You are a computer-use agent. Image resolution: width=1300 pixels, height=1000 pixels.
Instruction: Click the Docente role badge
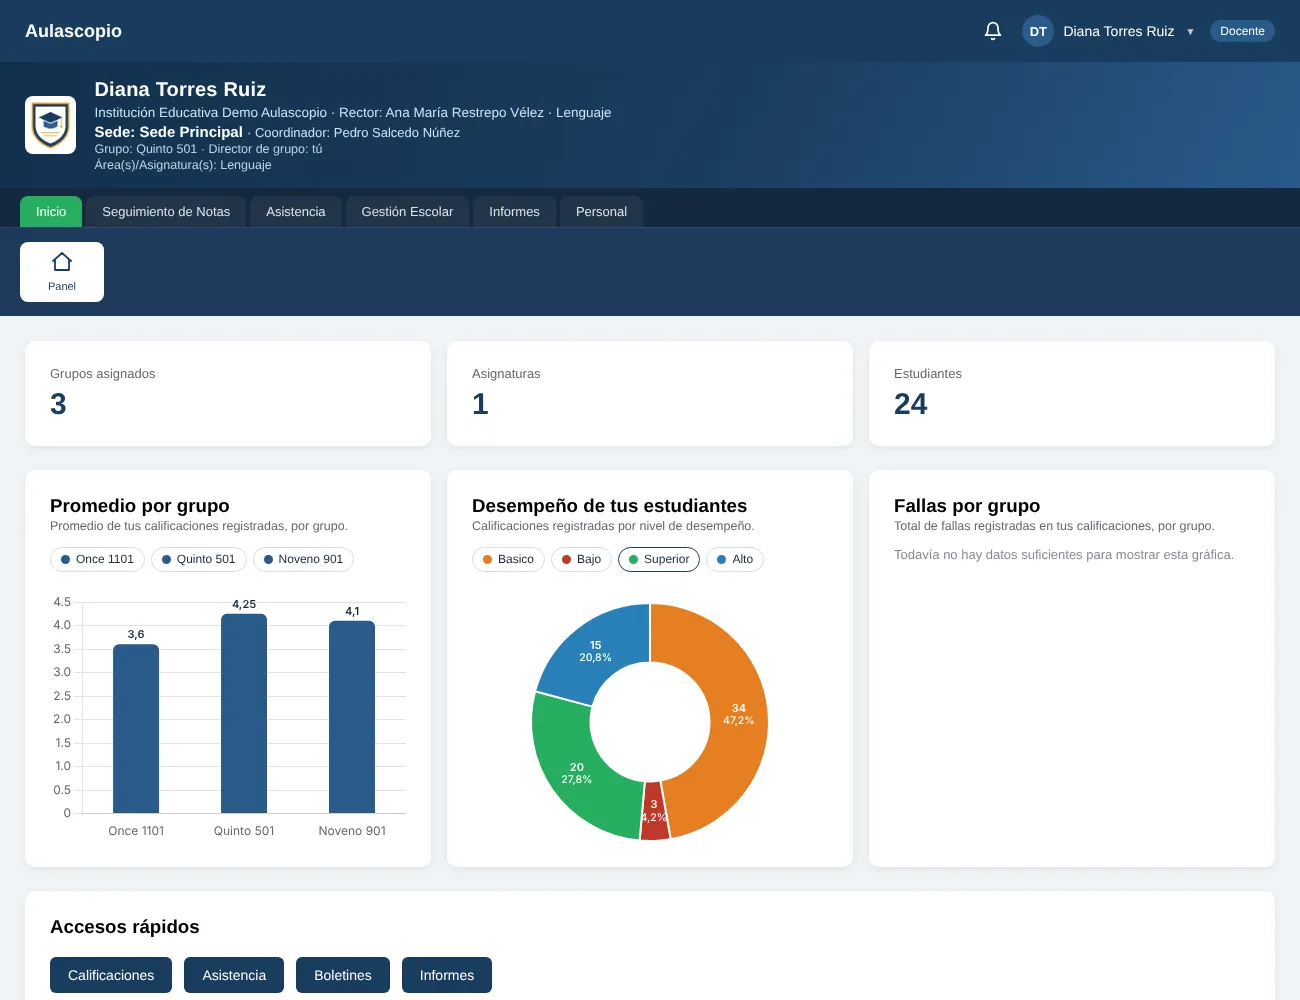(x=1242, y=31)
